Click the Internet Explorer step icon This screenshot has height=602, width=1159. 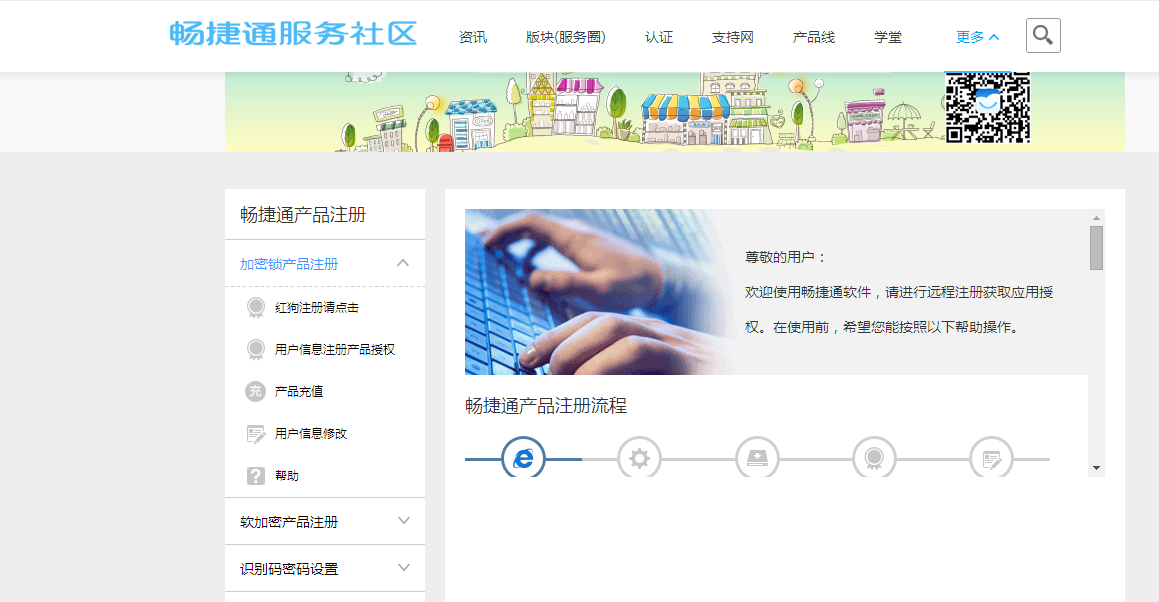523,458
